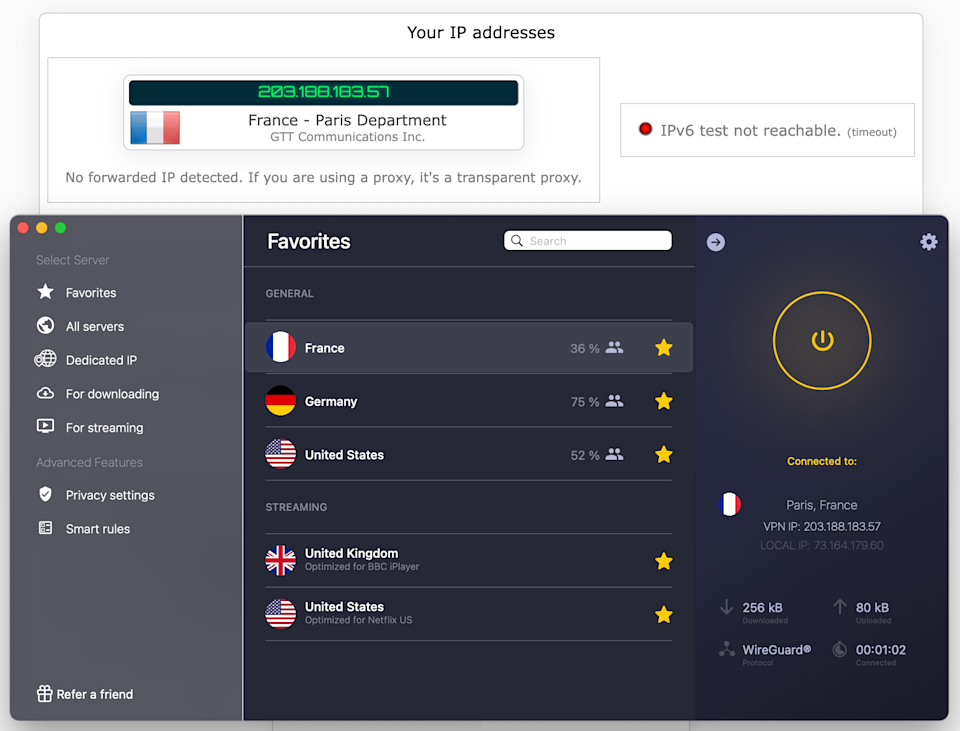Open Smart rules icon in sidebar
This screenshot has height=731, width=960.
pos(45,528)
